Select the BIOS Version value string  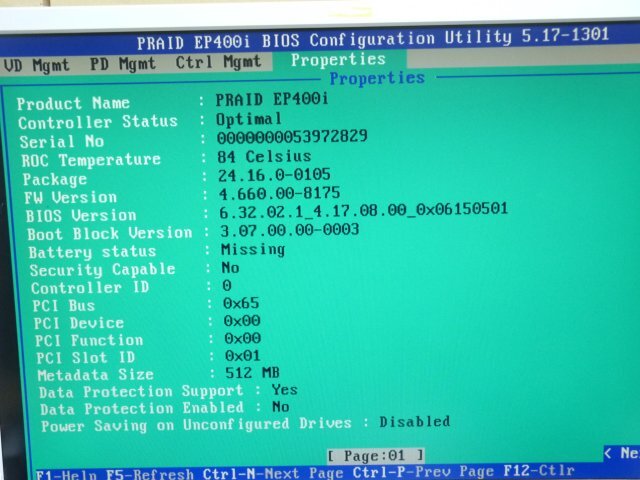pos(363,211)
